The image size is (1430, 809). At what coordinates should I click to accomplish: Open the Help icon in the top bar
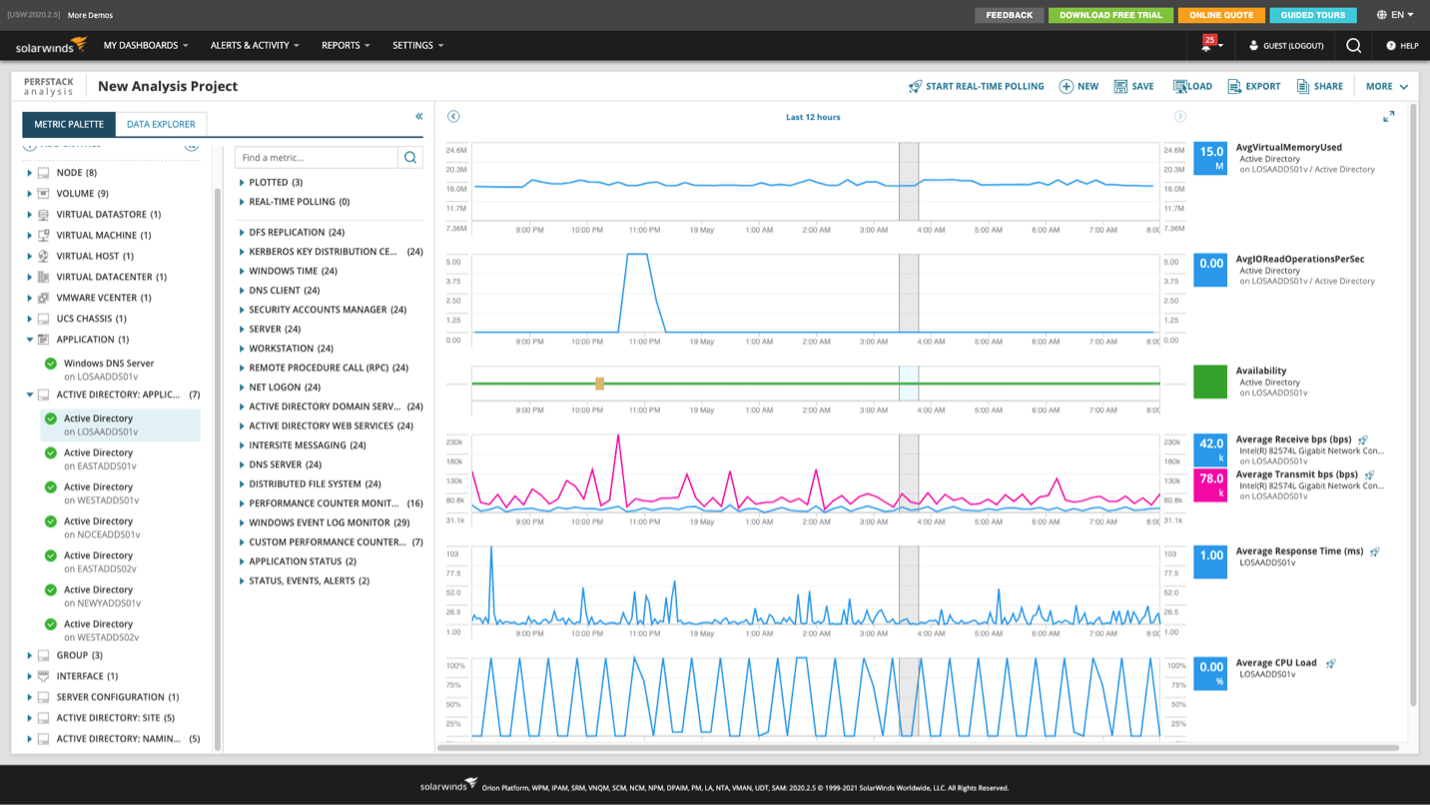[1390, 45]
